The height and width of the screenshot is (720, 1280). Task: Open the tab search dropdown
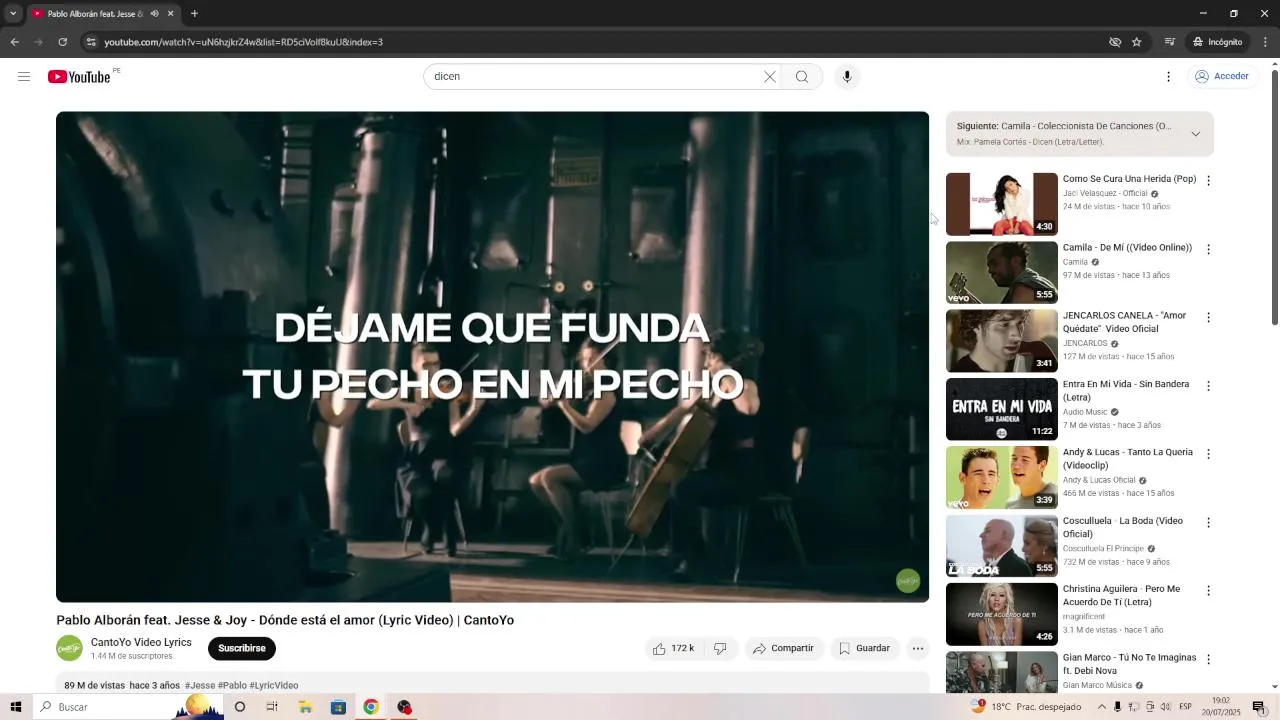13,14
